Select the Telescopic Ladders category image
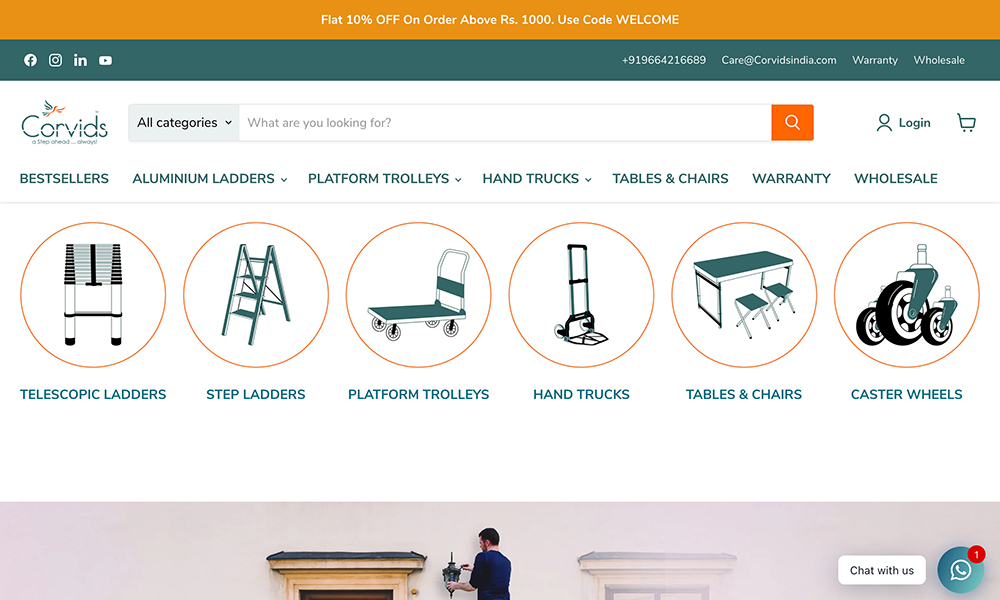Image resolution: width=1000 pixels, height=600 pixels. [93, 295]
